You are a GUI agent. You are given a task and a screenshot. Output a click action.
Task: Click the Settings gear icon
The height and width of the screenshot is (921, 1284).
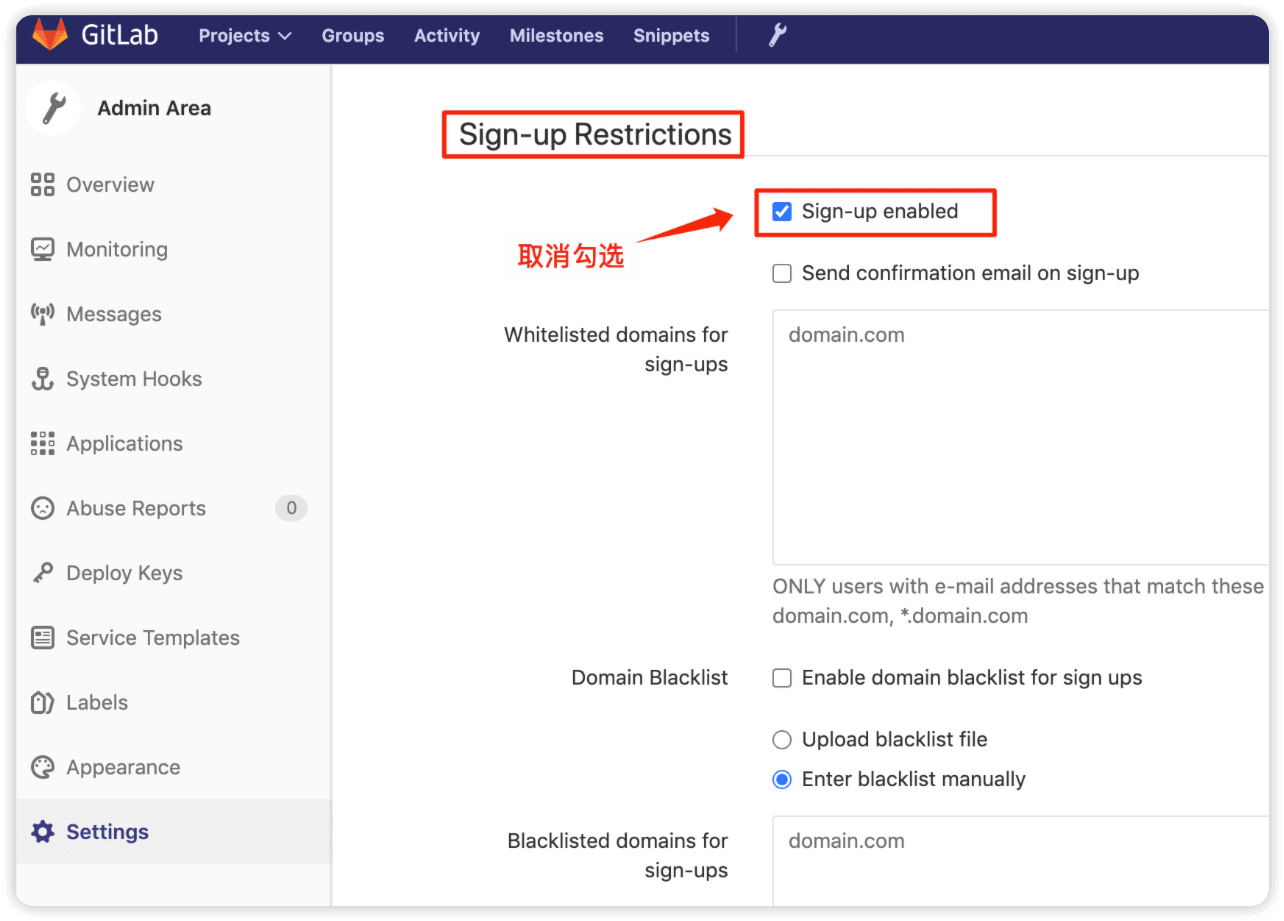42,832
